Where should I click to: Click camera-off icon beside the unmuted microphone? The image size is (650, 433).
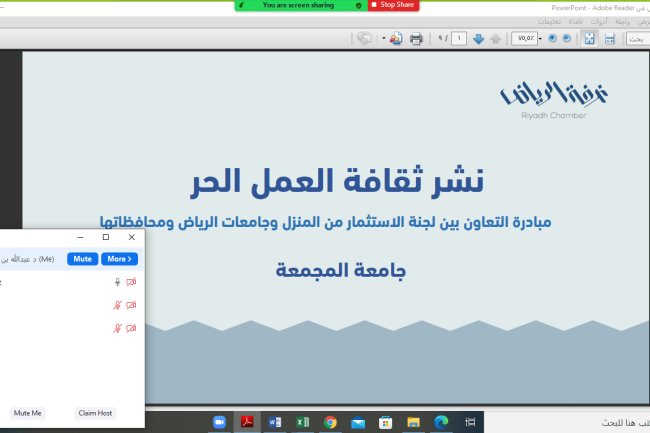[131, 282]
